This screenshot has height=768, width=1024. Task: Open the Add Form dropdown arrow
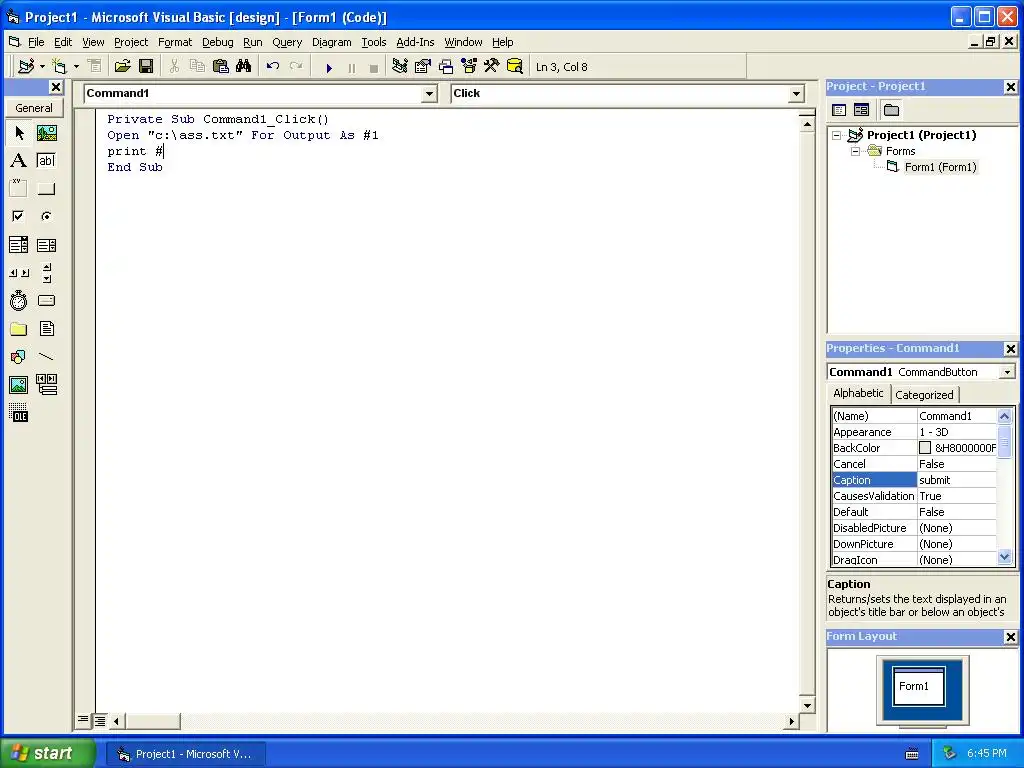tap(76, 67)
